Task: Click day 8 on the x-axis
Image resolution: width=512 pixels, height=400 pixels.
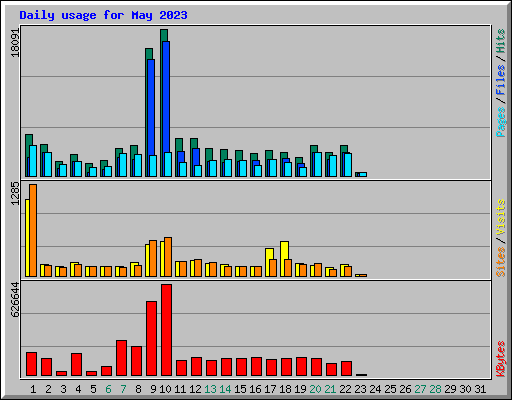Action: (138, 389)
